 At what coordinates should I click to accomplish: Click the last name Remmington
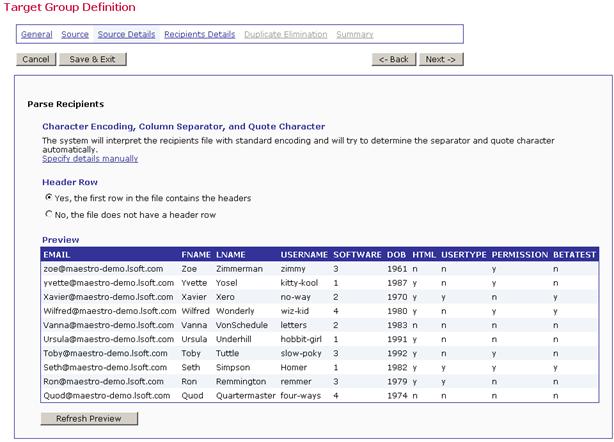pos(241,382)
